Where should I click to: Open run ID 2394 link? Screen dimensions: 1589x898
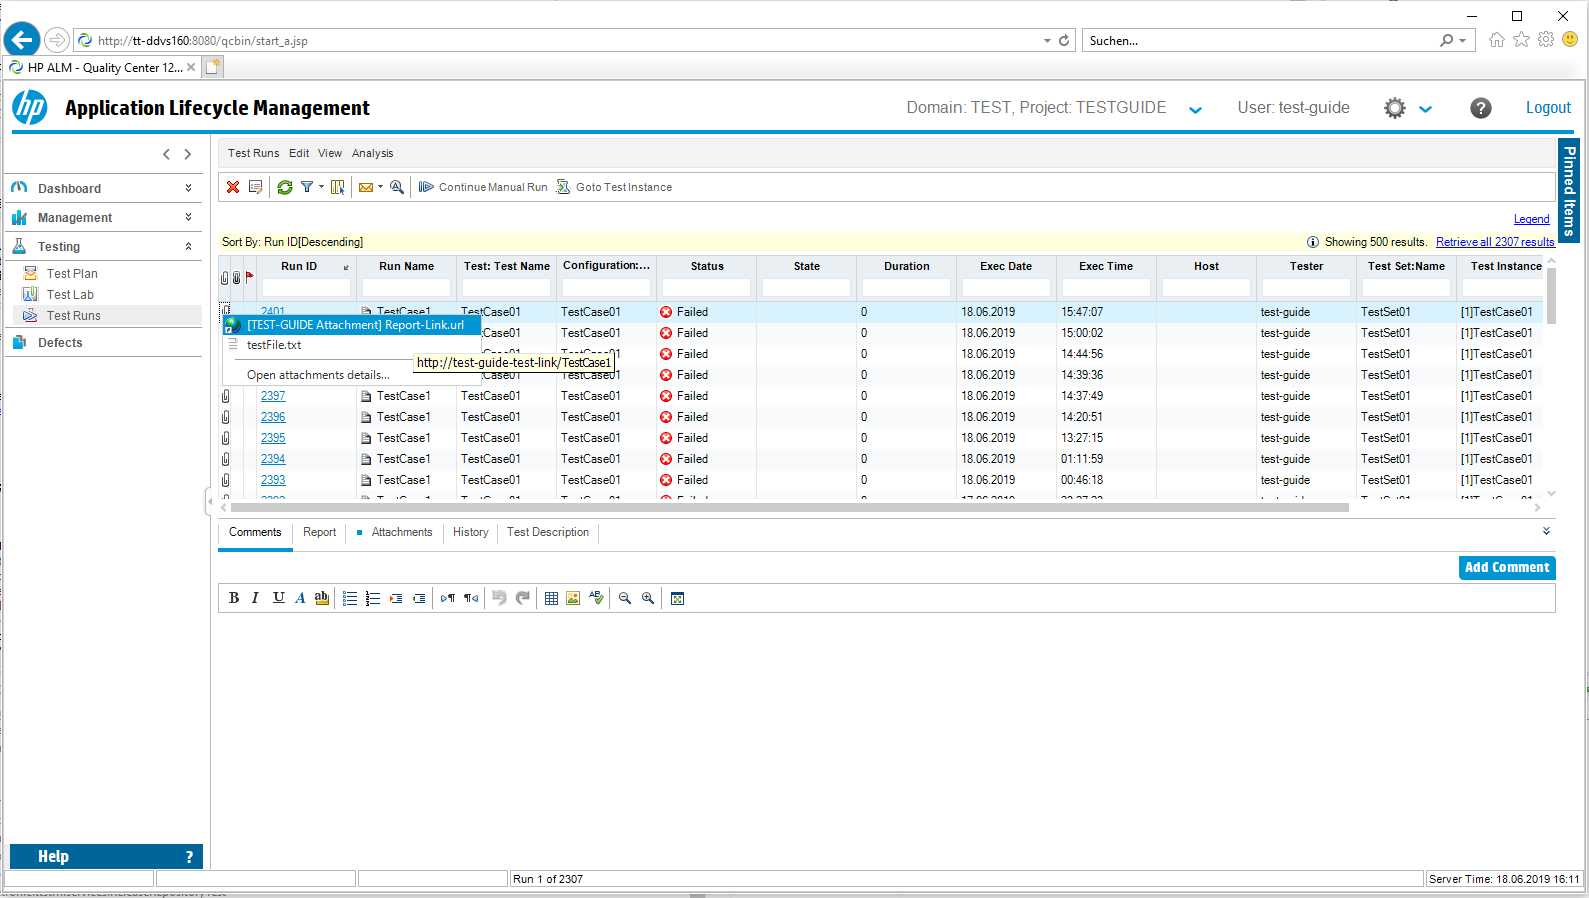tap(273, 459)
